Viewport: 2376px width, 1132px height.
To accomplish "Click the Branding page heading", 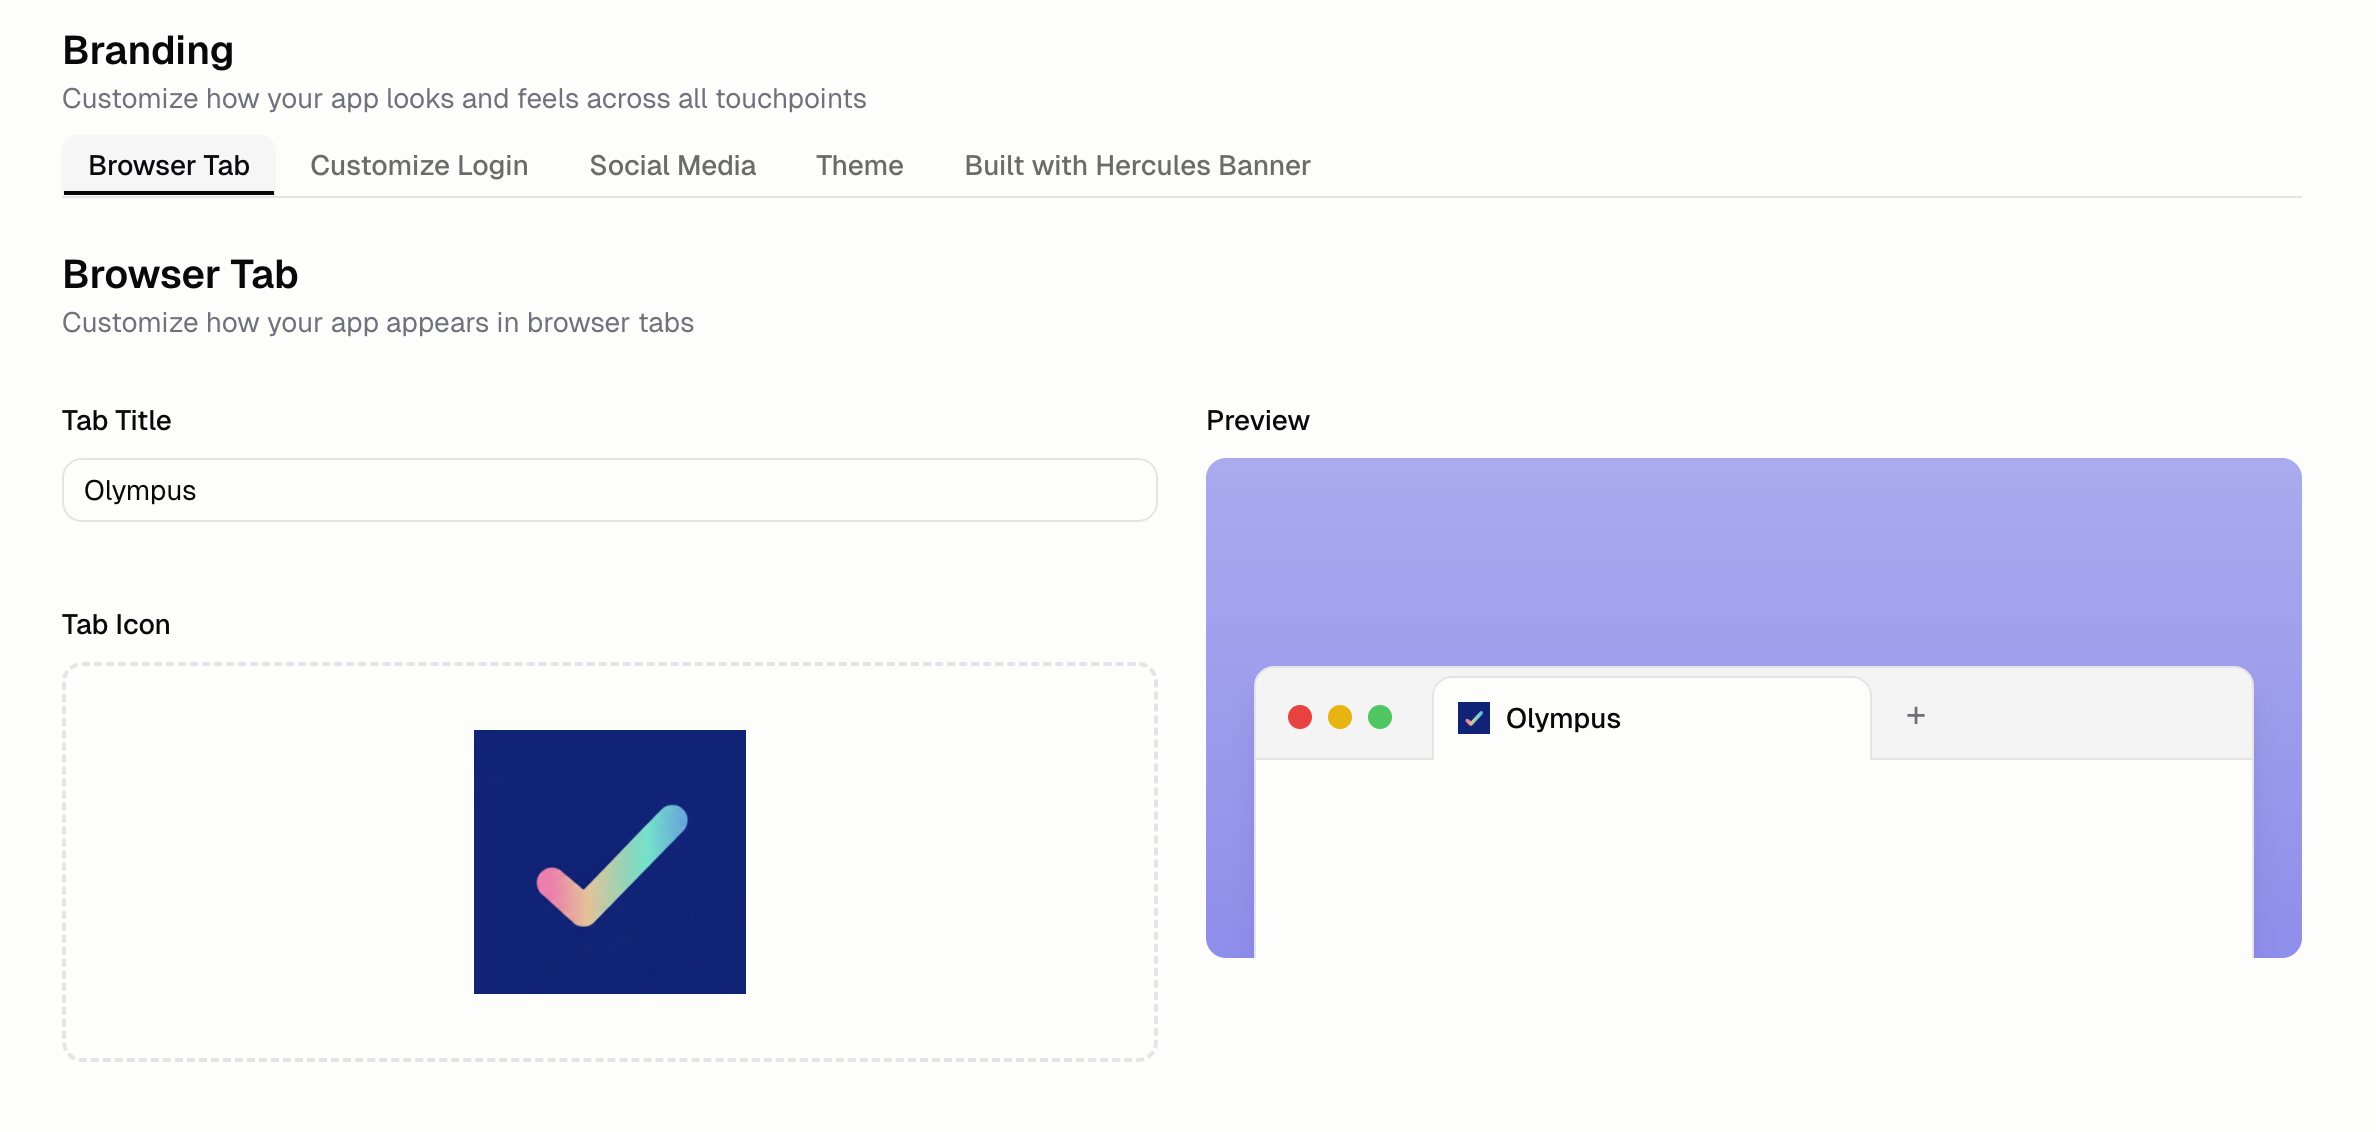I will click(148, 49).
